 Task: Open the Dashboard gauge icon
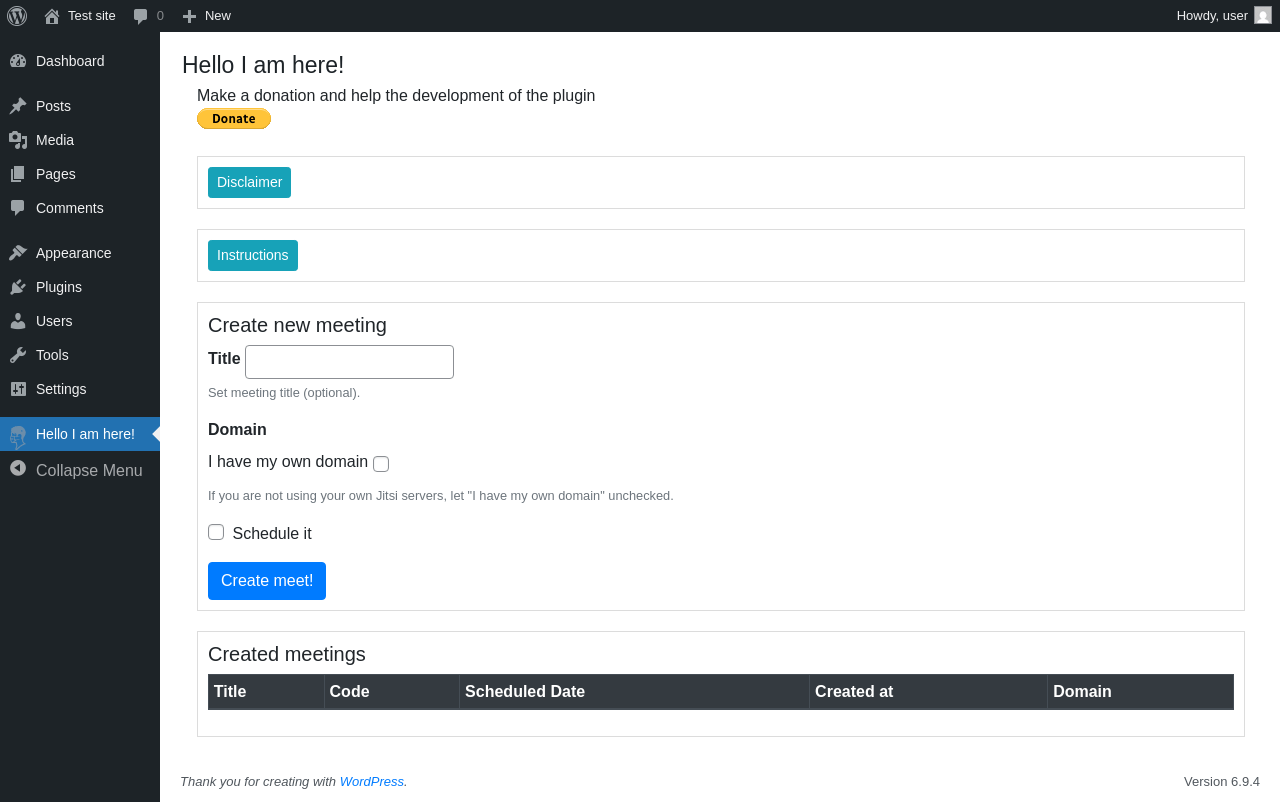(18, 61)
